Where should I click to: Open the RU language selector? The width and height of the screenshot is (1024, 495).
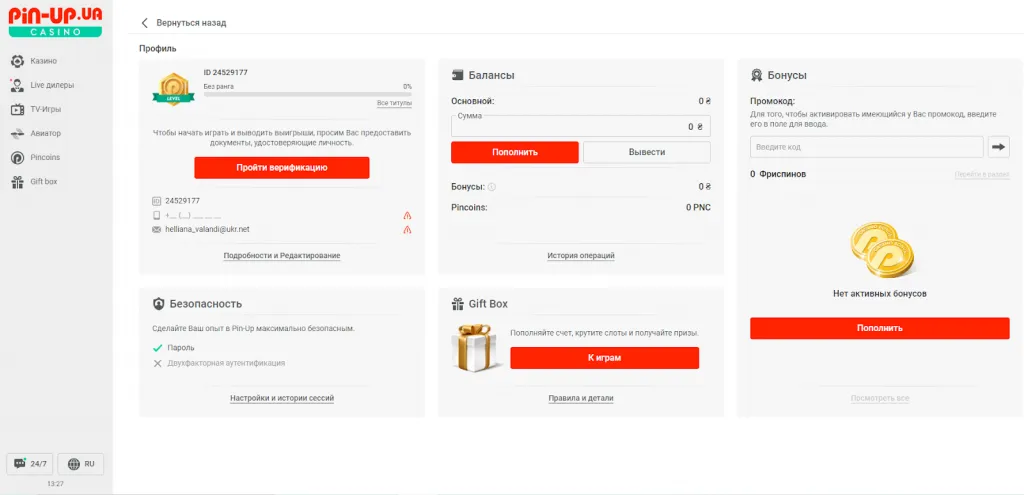coord(80,464)
